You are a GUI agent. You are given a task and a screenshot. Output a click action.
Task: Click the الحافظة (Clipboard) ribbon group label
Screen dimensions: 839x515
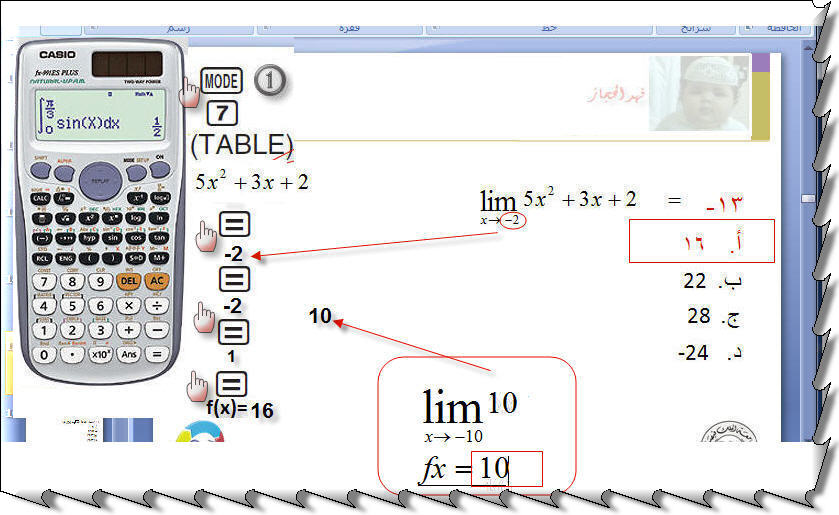click(x=788, y=29)
